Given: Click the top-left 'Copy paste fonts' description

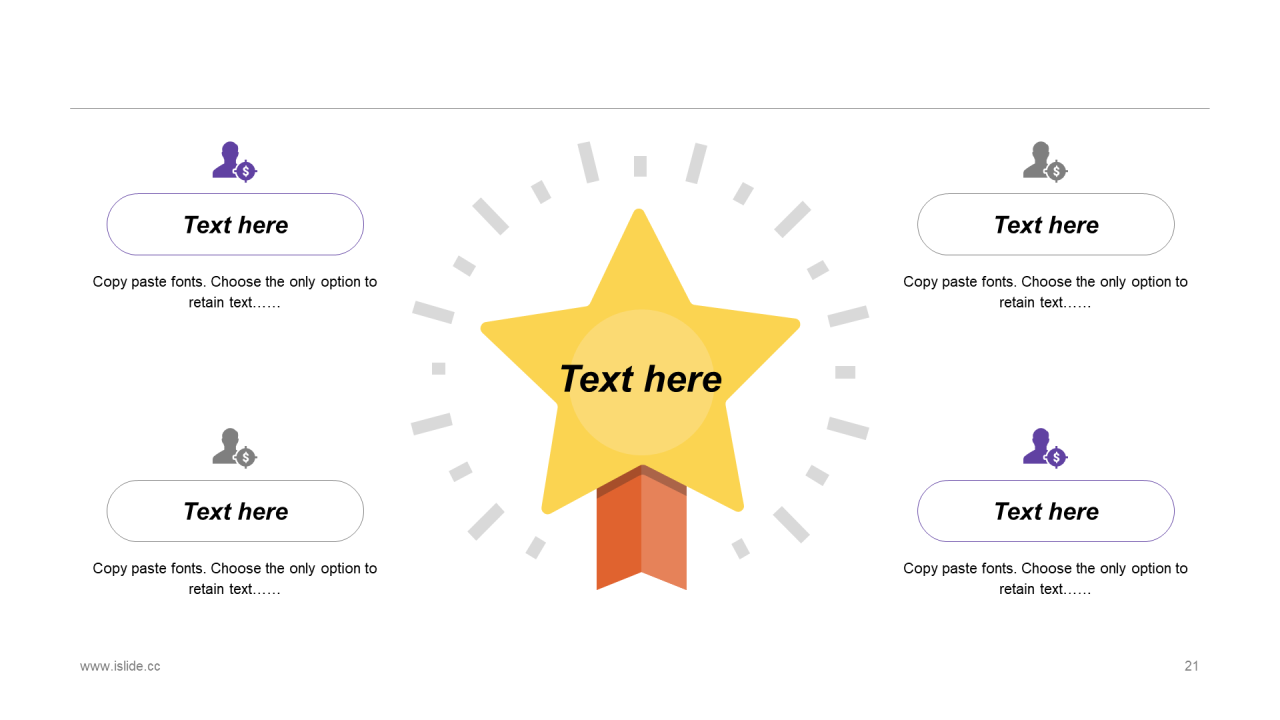Looking at the screenshot, I should [235, 292].
